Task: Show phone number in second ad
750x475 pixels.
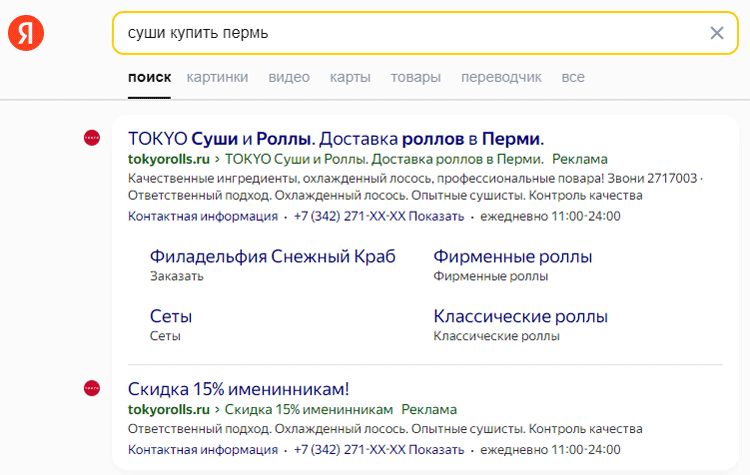Action: tap(379, 450)
